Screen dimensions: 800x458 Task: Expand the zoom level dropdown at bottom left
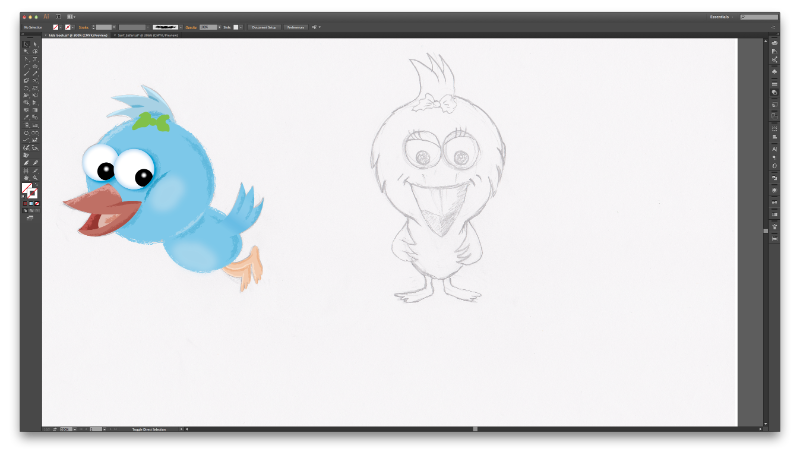tap(73, 429)
